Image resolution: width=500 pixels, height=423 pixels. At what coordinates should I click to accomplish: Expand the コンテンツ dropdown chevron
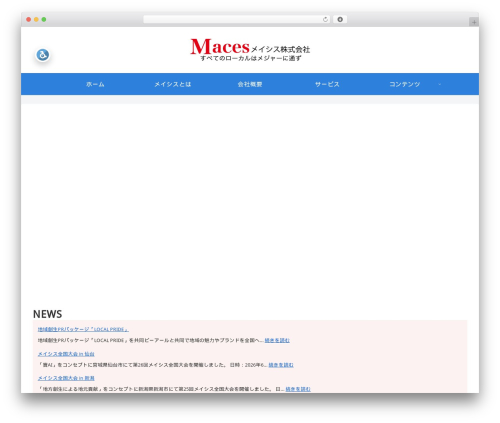440,84
